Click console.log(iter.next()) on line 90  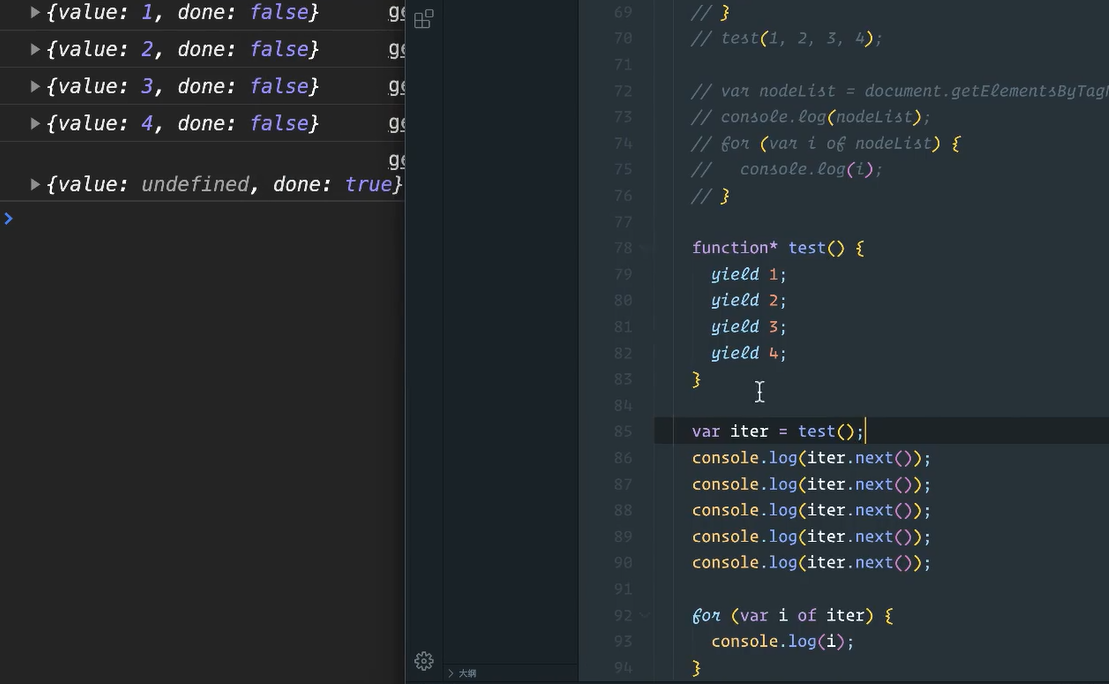click(x=811, y=563)
